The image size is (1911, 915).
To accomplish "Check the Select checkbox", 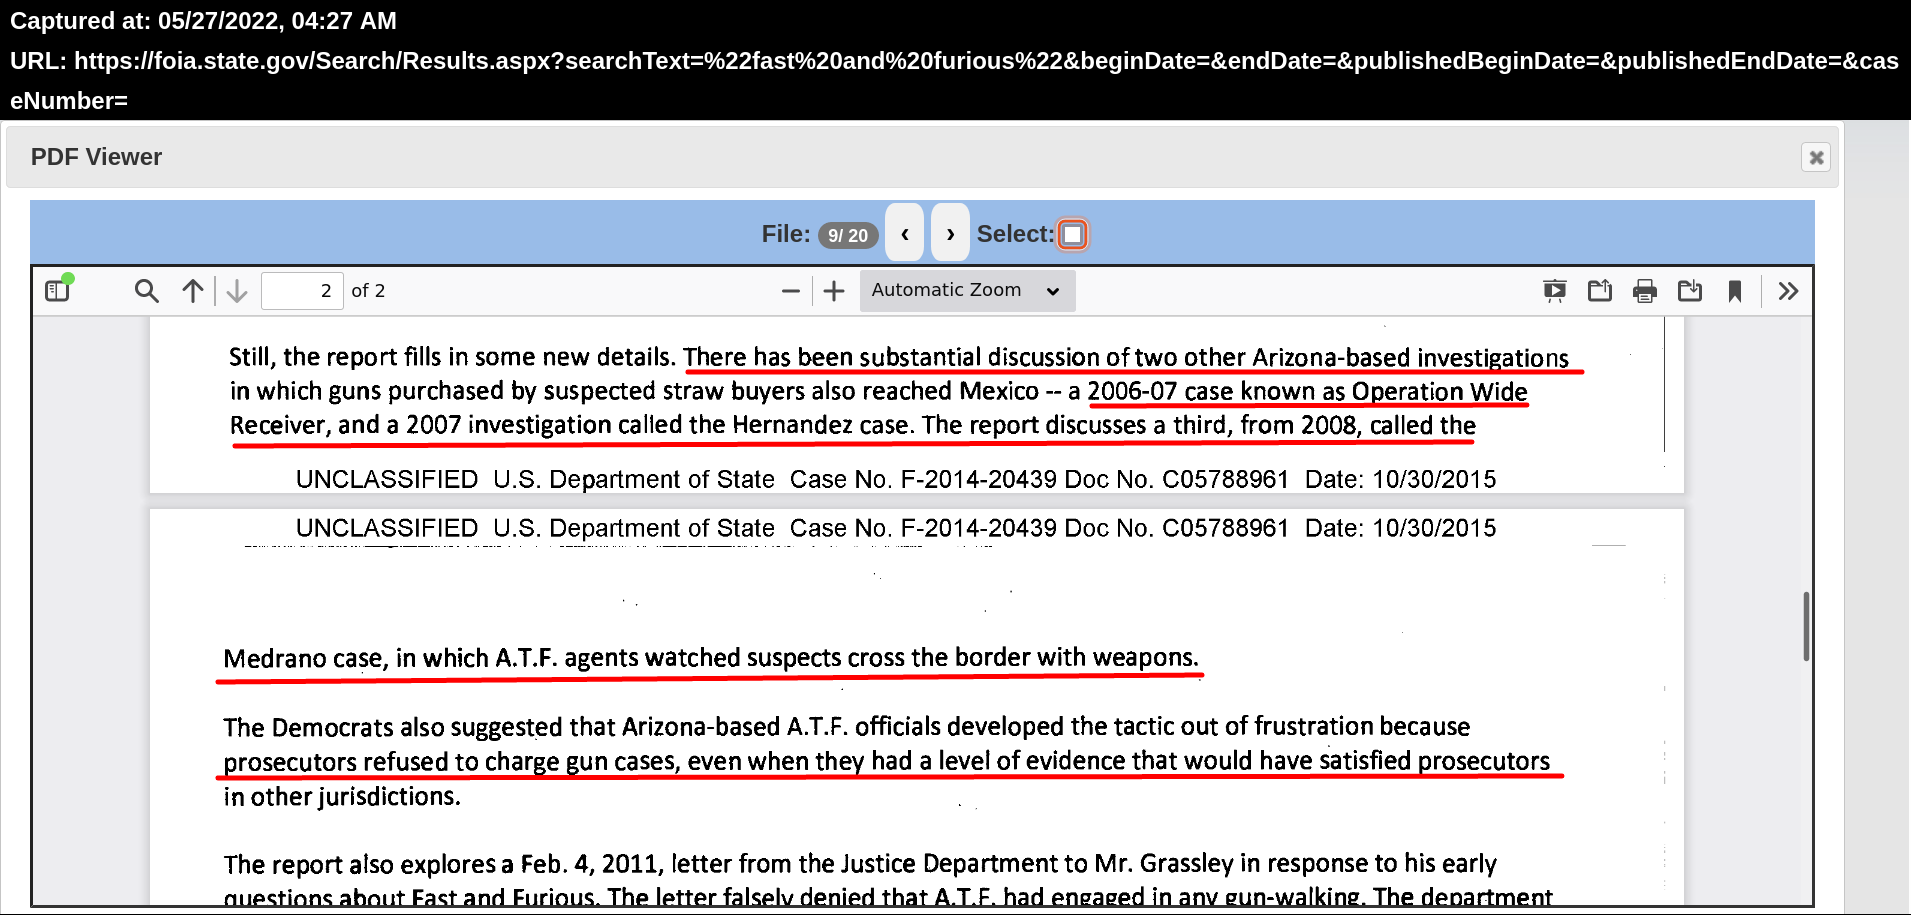I will point(1072,234).
